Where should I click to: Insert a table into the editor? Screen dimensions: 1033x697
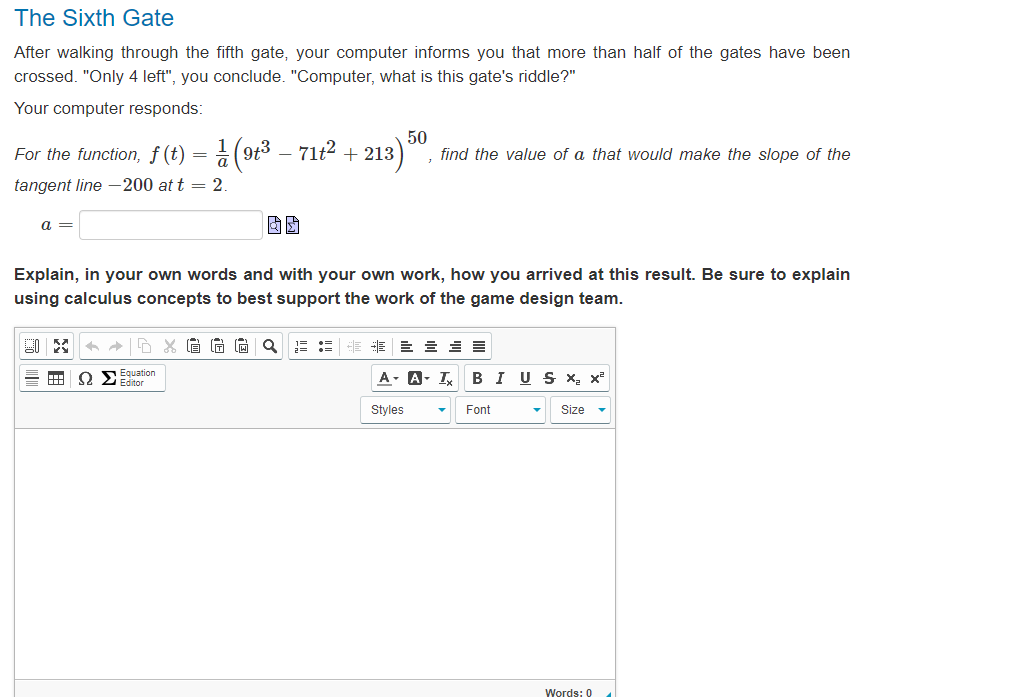tap(56, 378)
